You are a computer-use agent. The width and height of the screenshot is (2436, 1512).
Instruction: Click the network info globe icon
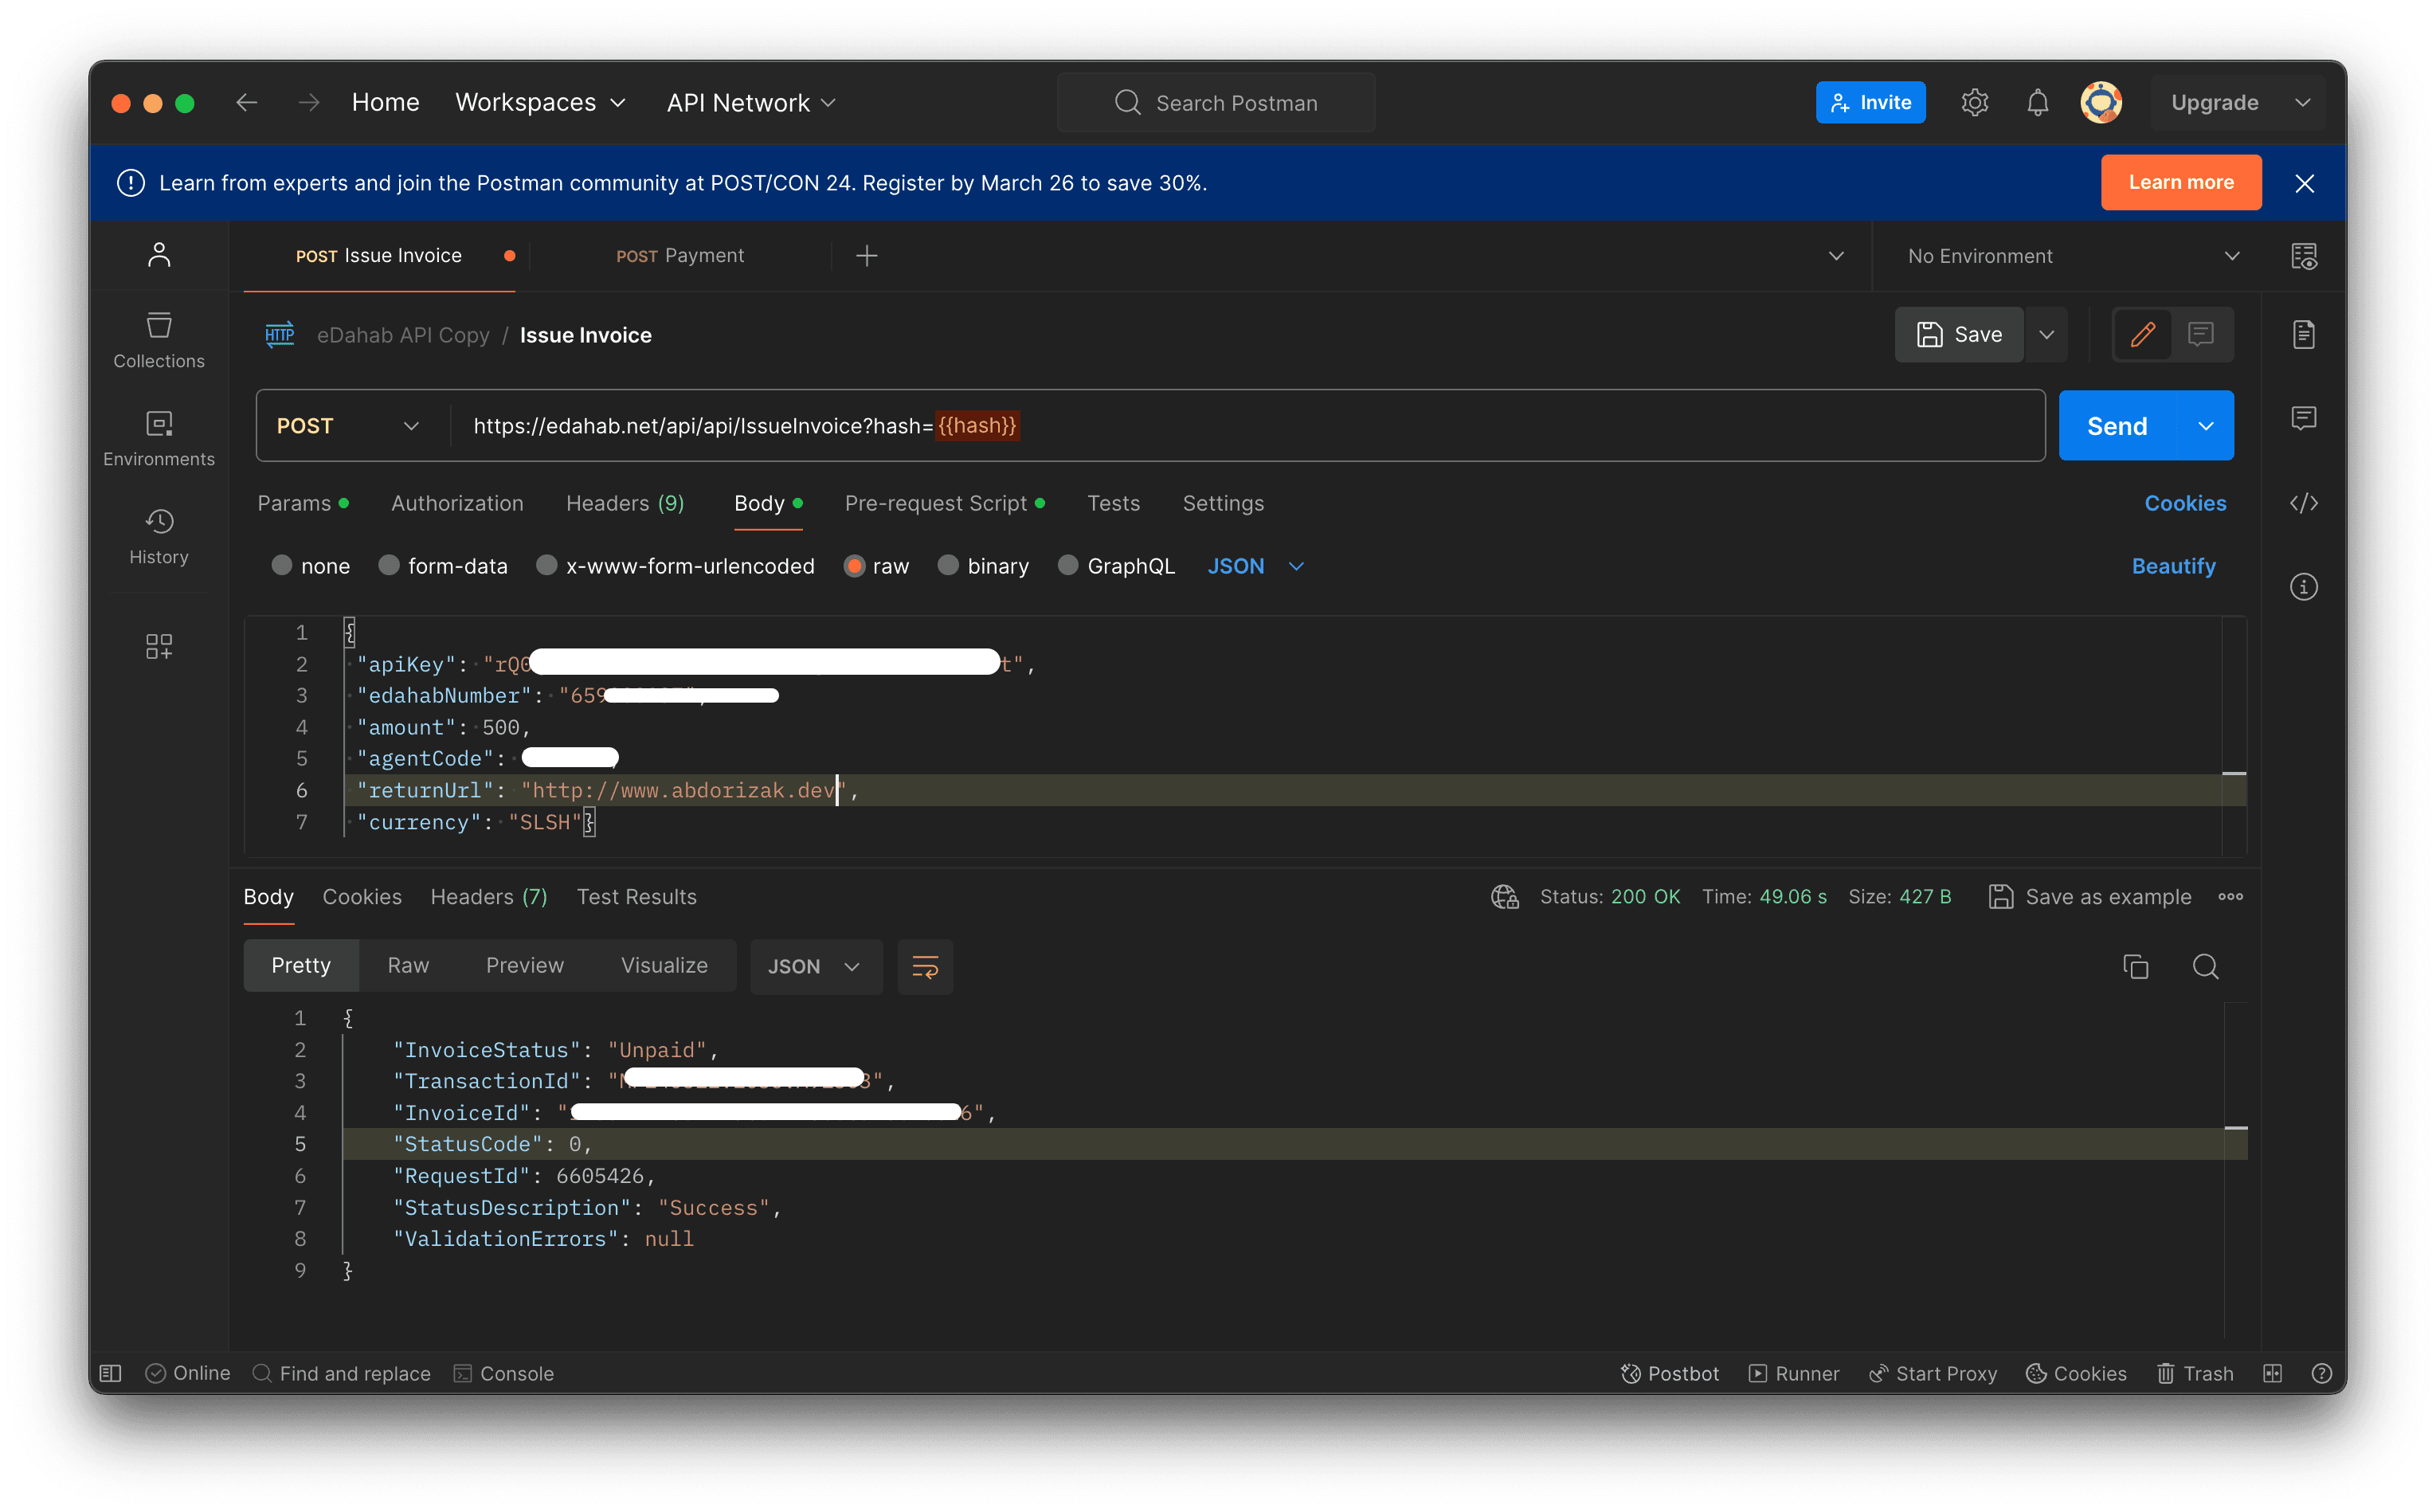[x=1504, y=897]
